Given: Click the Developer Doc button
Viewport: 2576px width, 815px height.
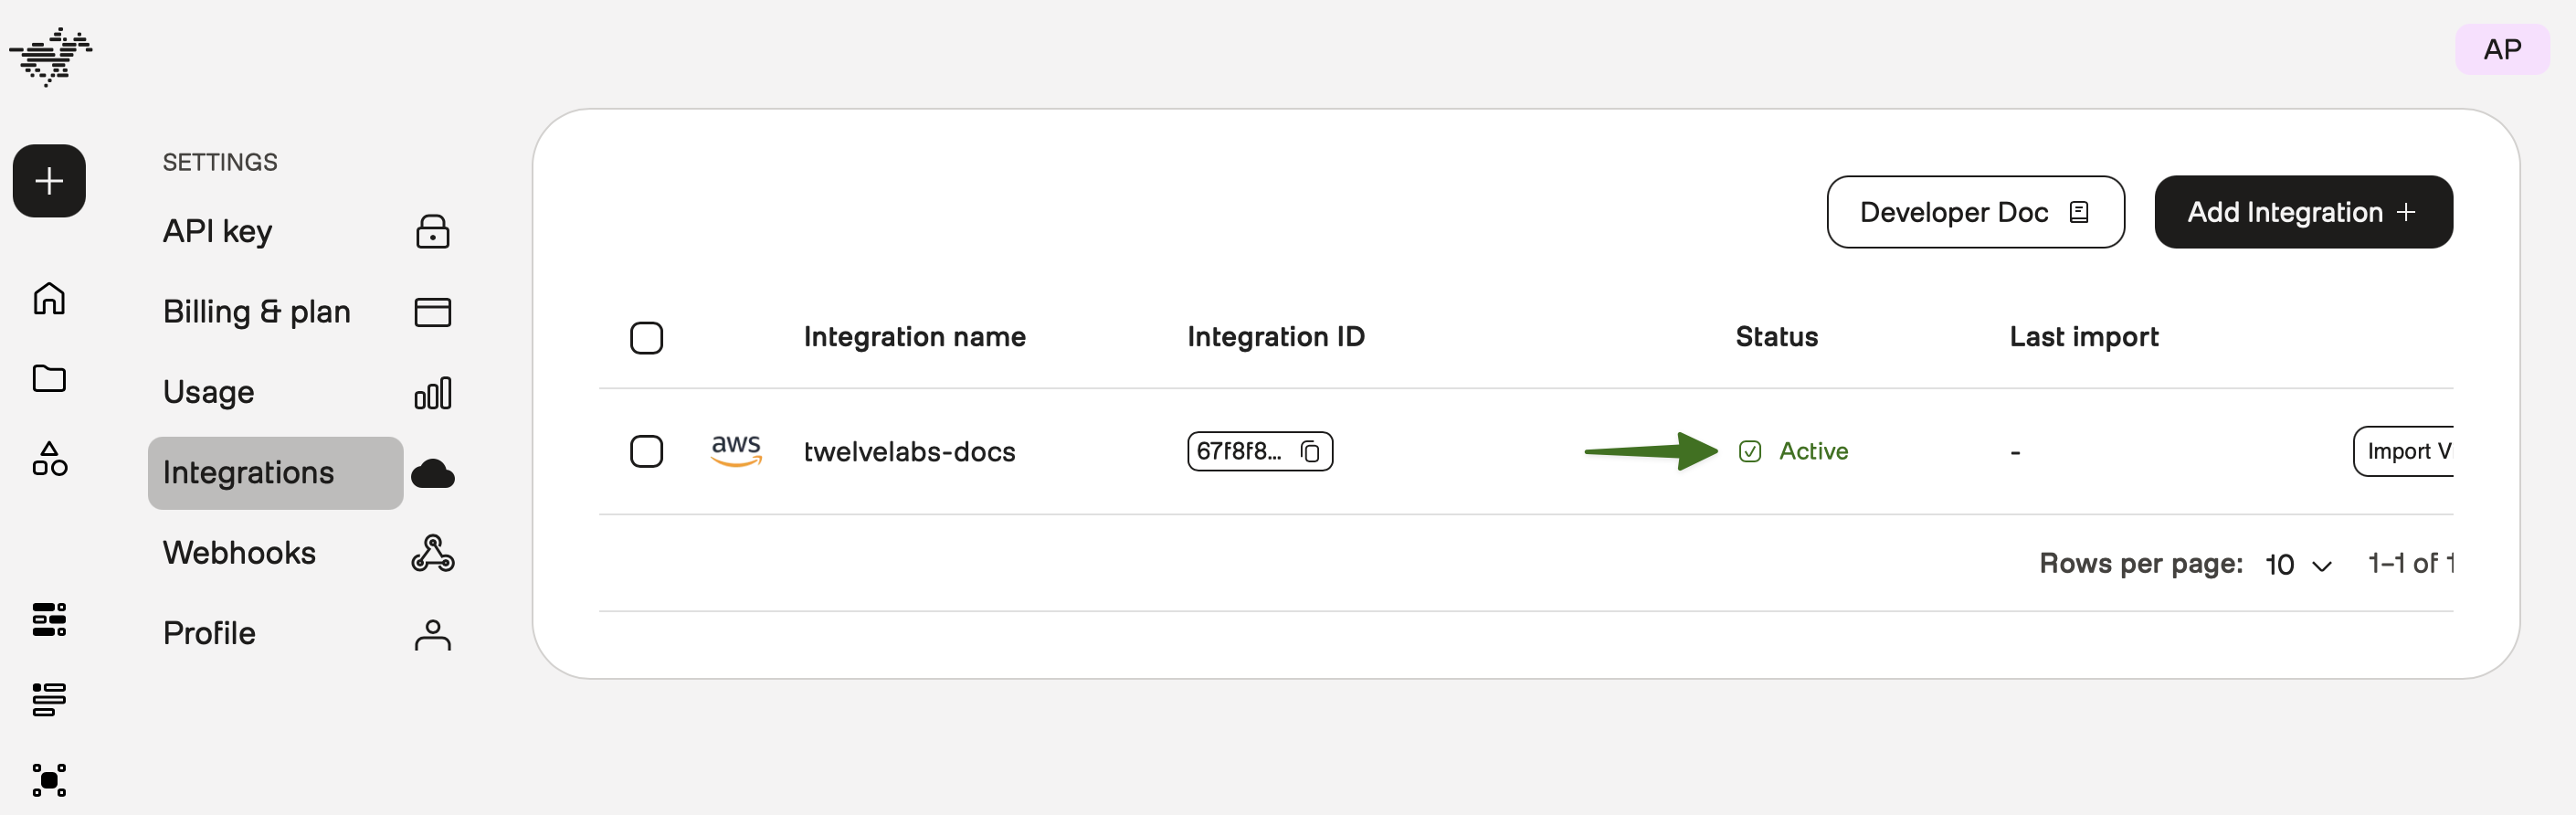Looking at the screenshot, I should pos(1974,212).
